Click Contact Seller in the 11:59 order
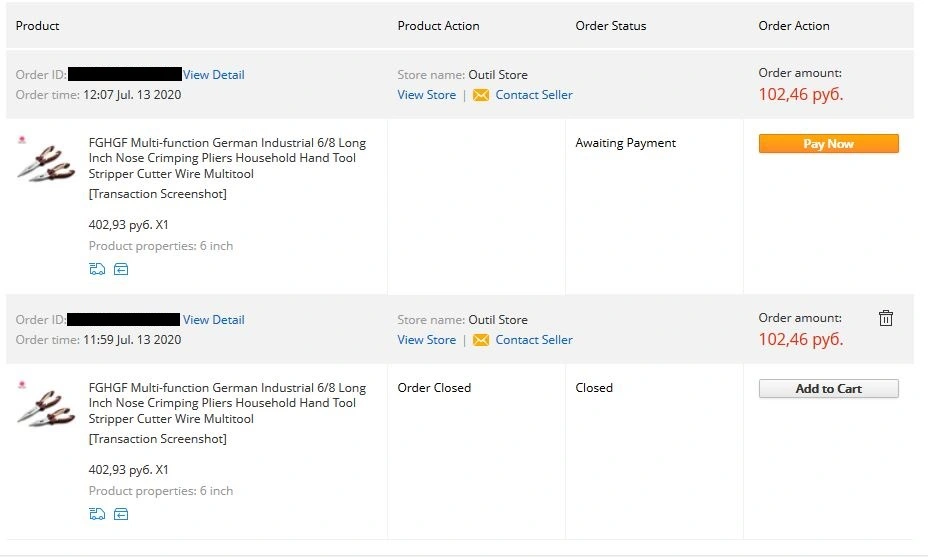 click(534, 340)
